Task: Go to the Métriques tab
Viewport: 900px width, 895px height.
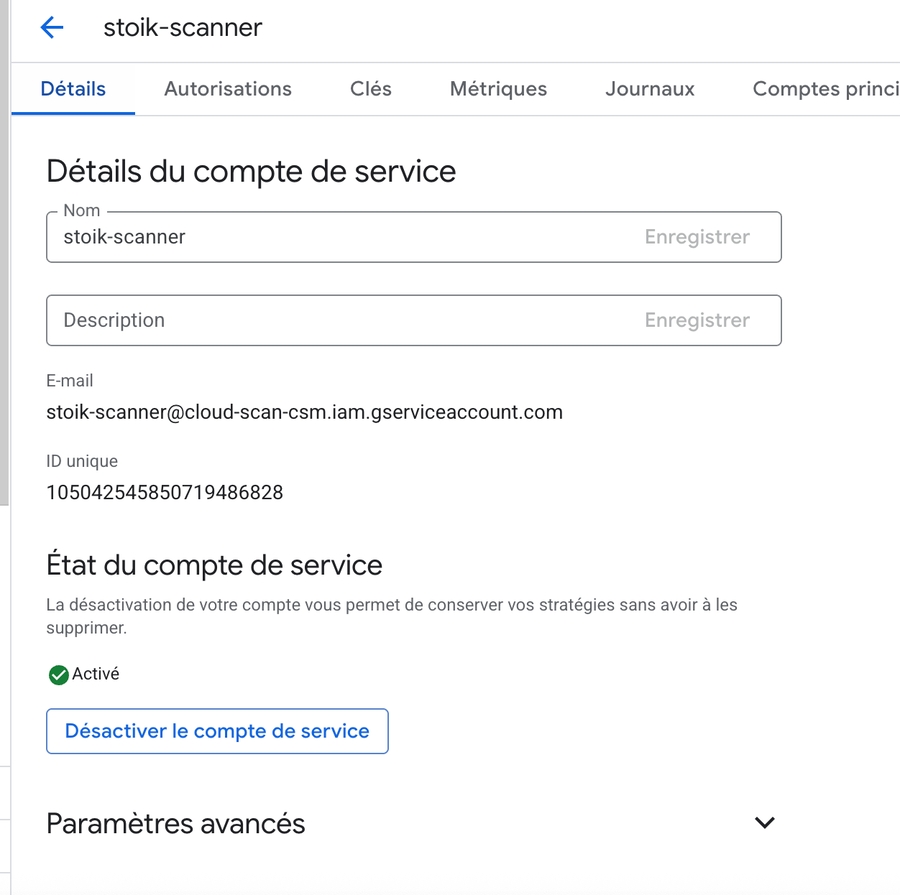Action: (x=498, y=89)
